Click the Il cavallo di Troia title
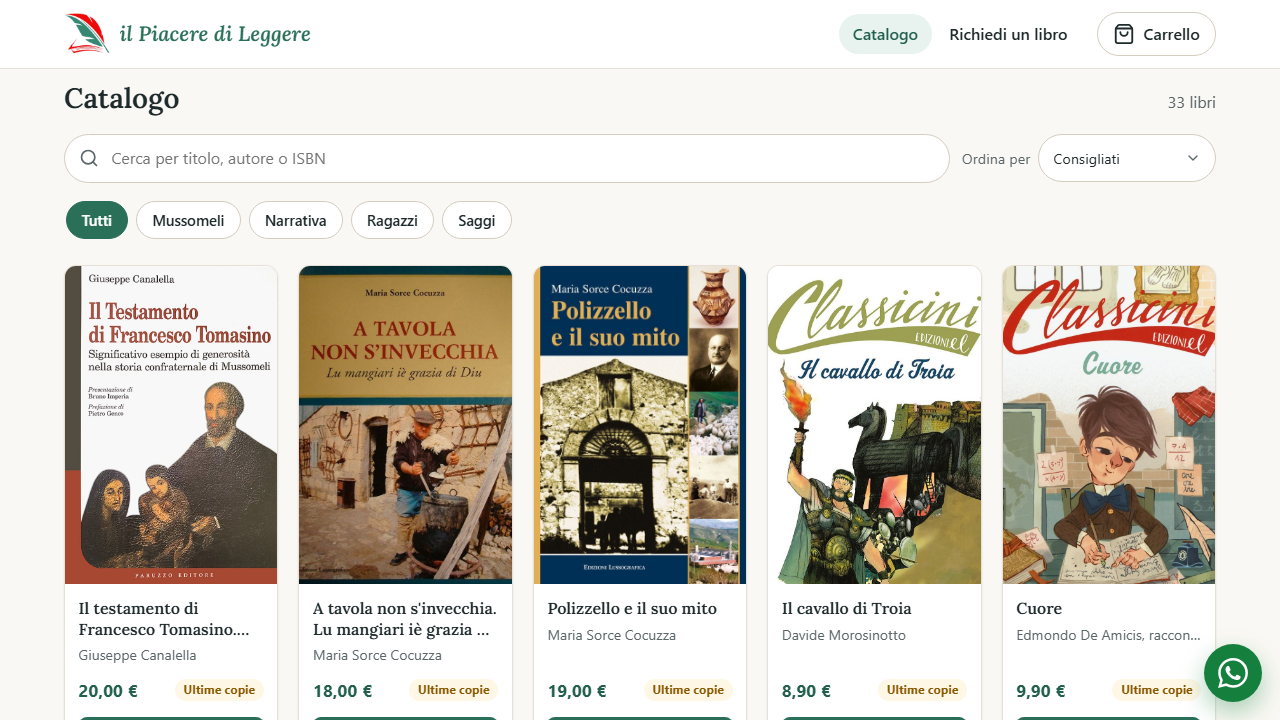 click(x=847, y=608)
